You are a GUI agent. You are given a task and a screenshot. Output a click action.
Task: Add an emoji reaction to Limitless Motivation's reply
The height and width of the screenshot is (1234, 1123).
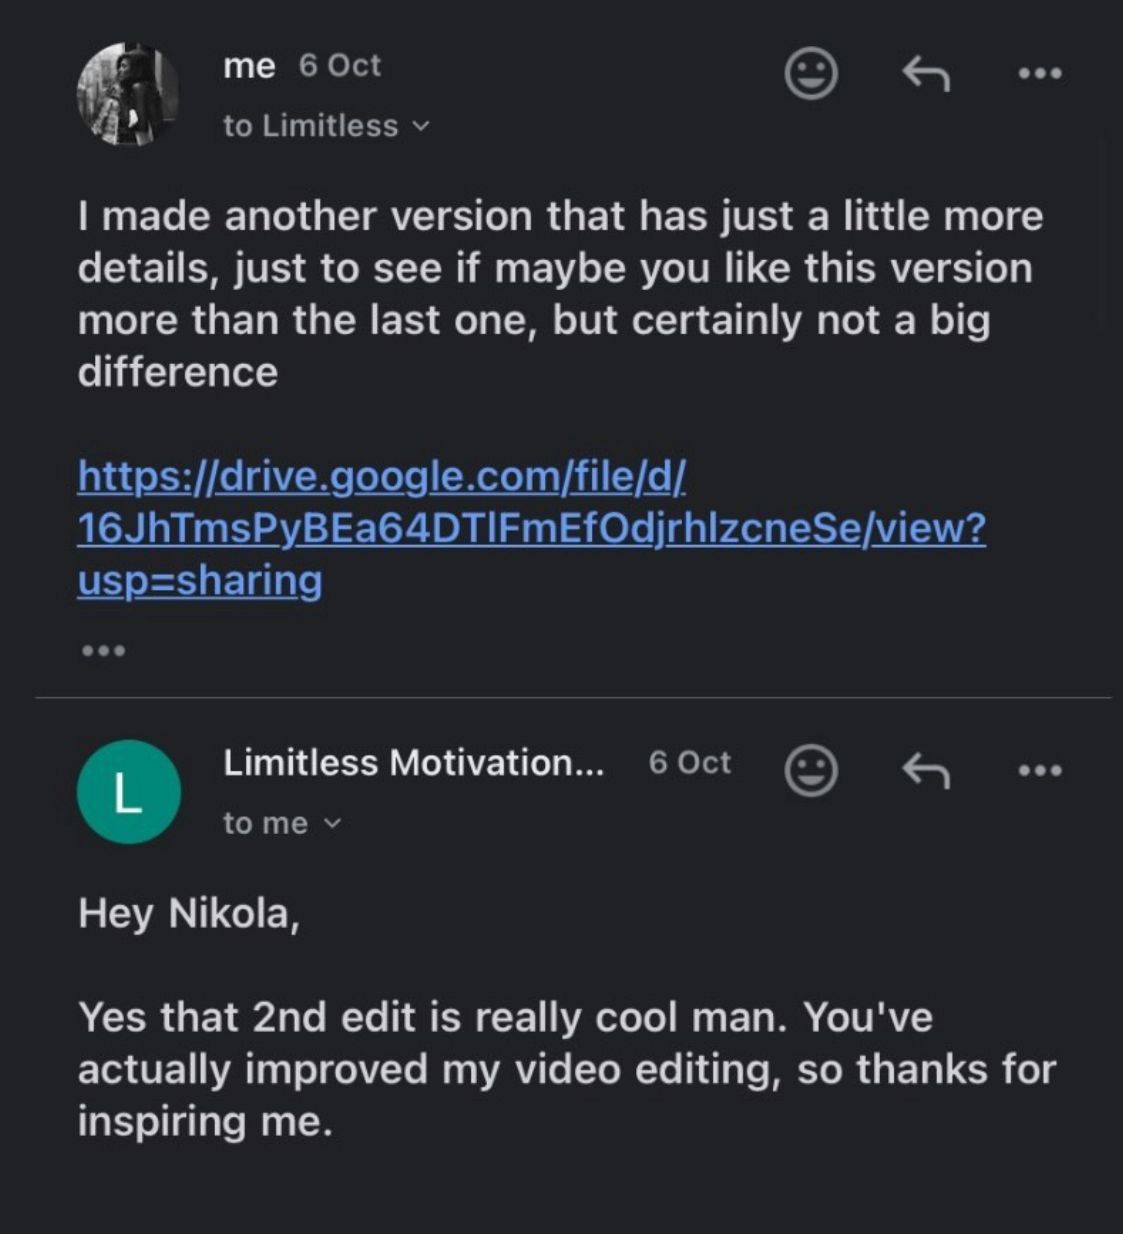tap(811, 771)
